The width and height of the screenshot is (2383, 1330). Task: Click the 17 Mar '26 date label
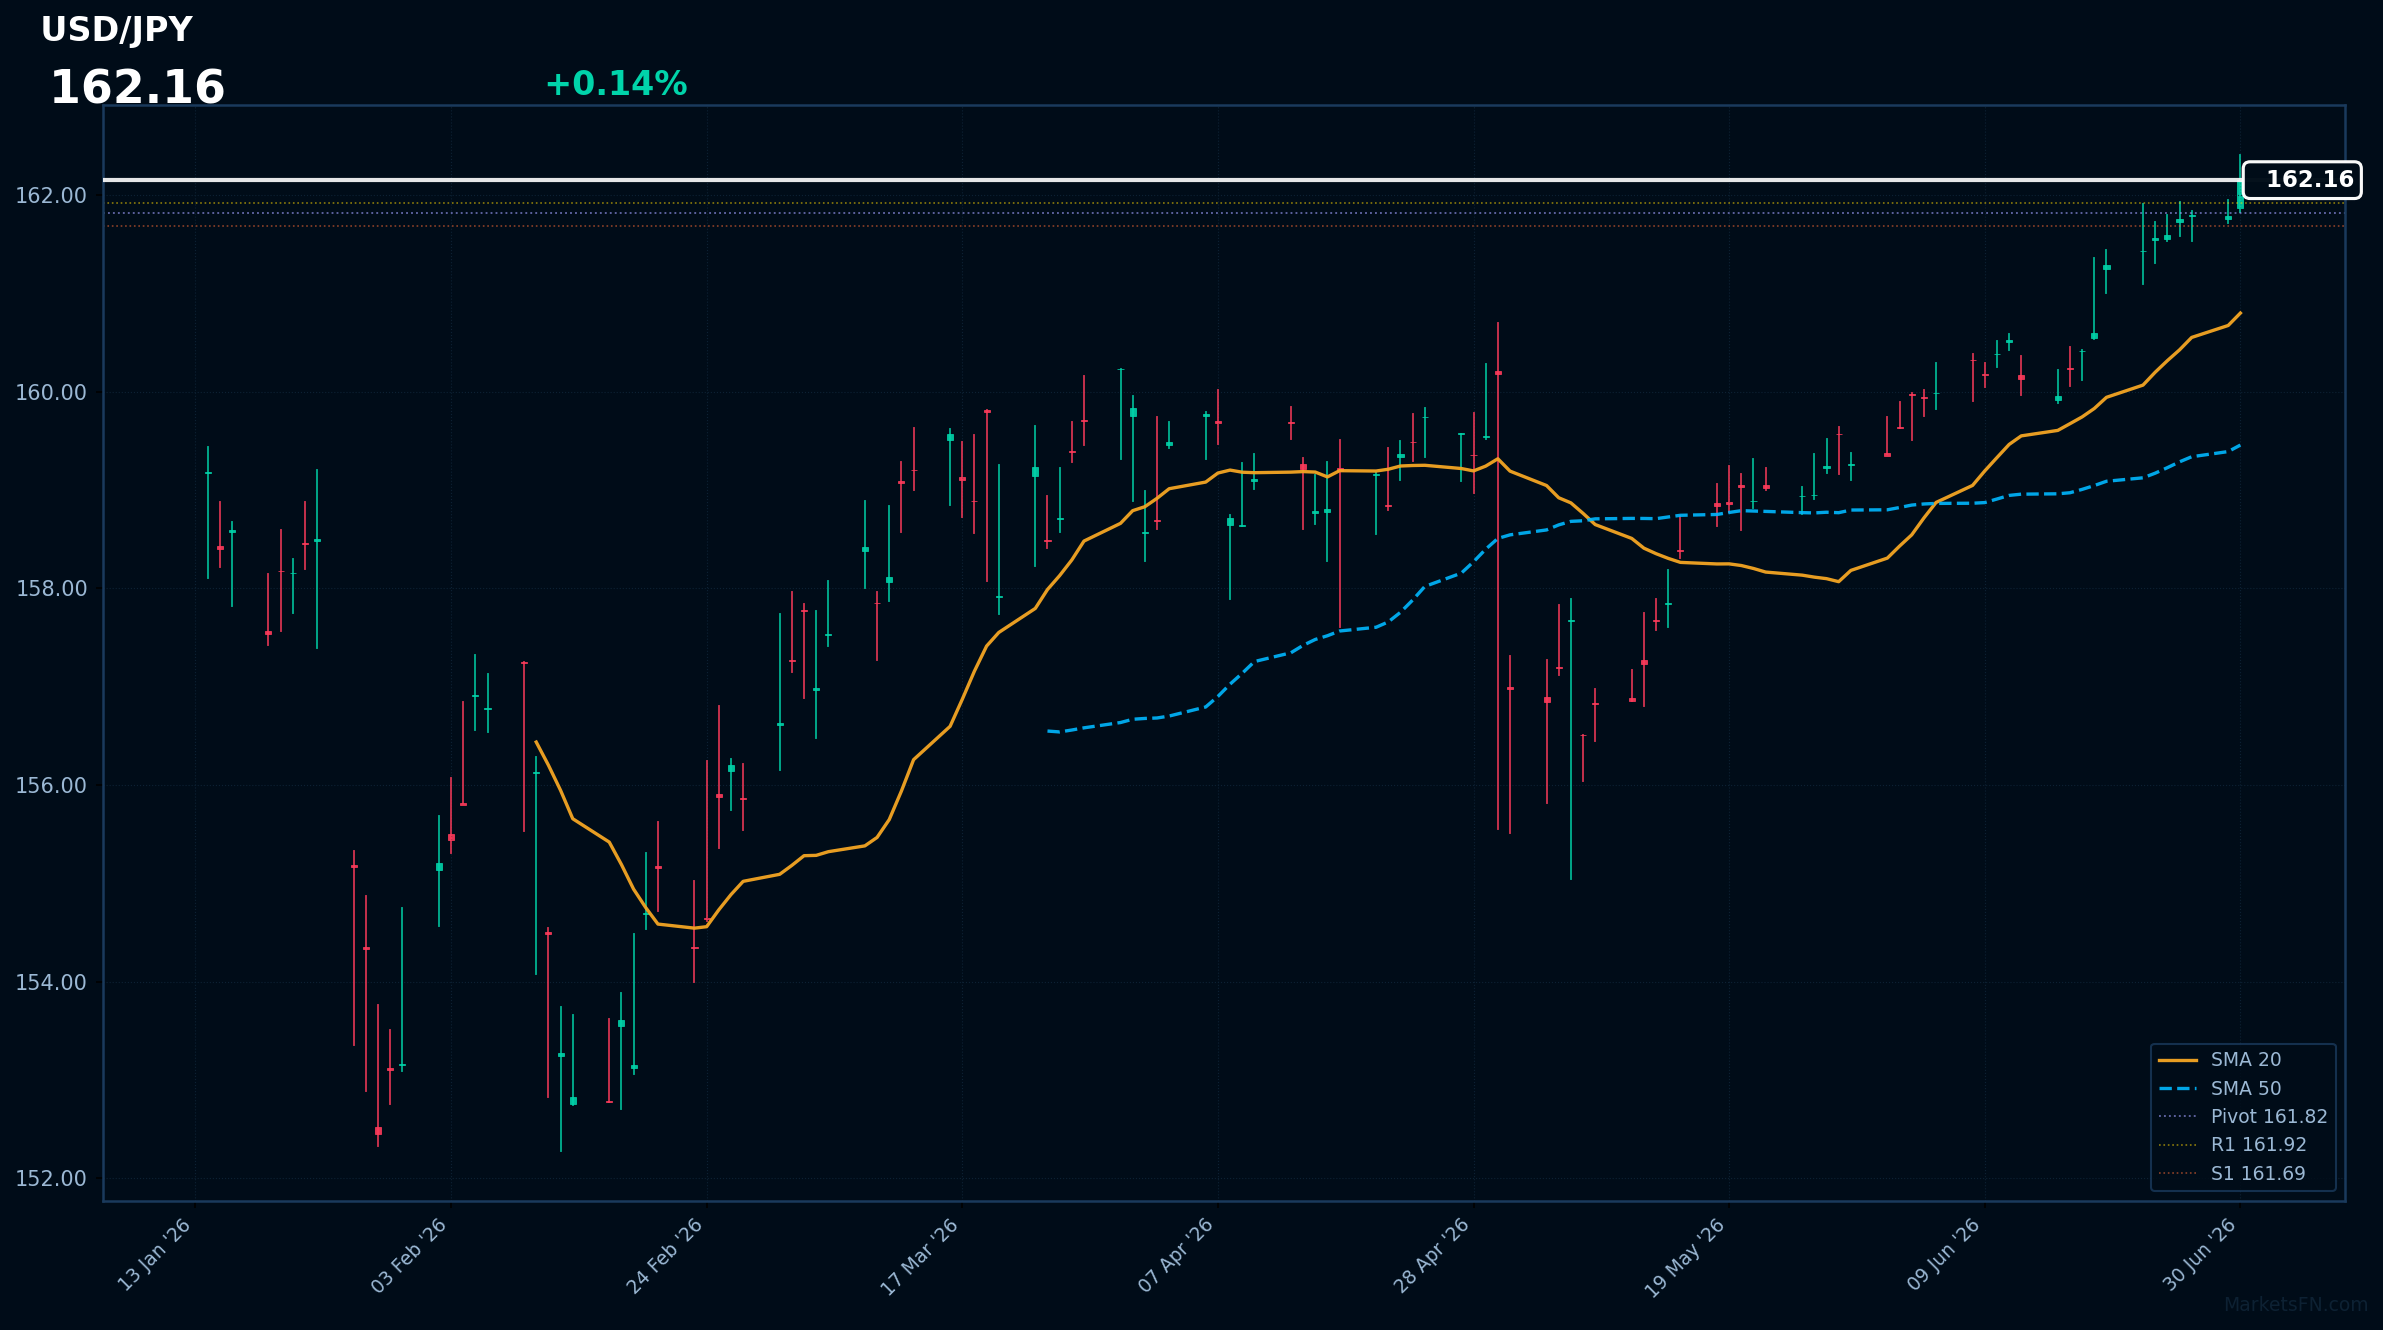click(920, 1257)
